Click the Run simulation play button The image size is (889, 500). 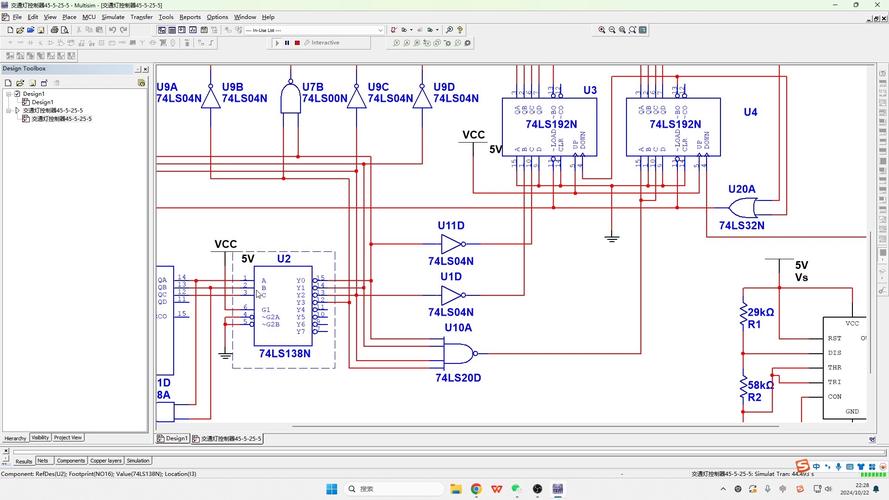277,43
